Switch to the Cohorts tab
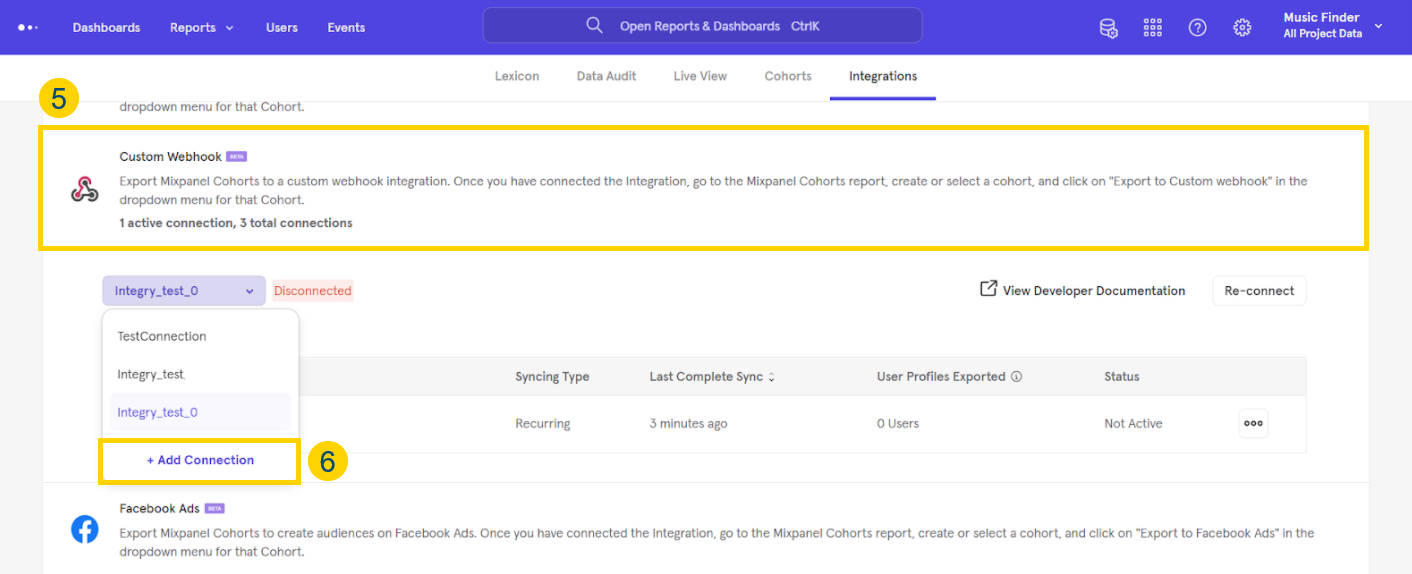The height and width of the screenshot is (574, 1412). tap(788, 76)
